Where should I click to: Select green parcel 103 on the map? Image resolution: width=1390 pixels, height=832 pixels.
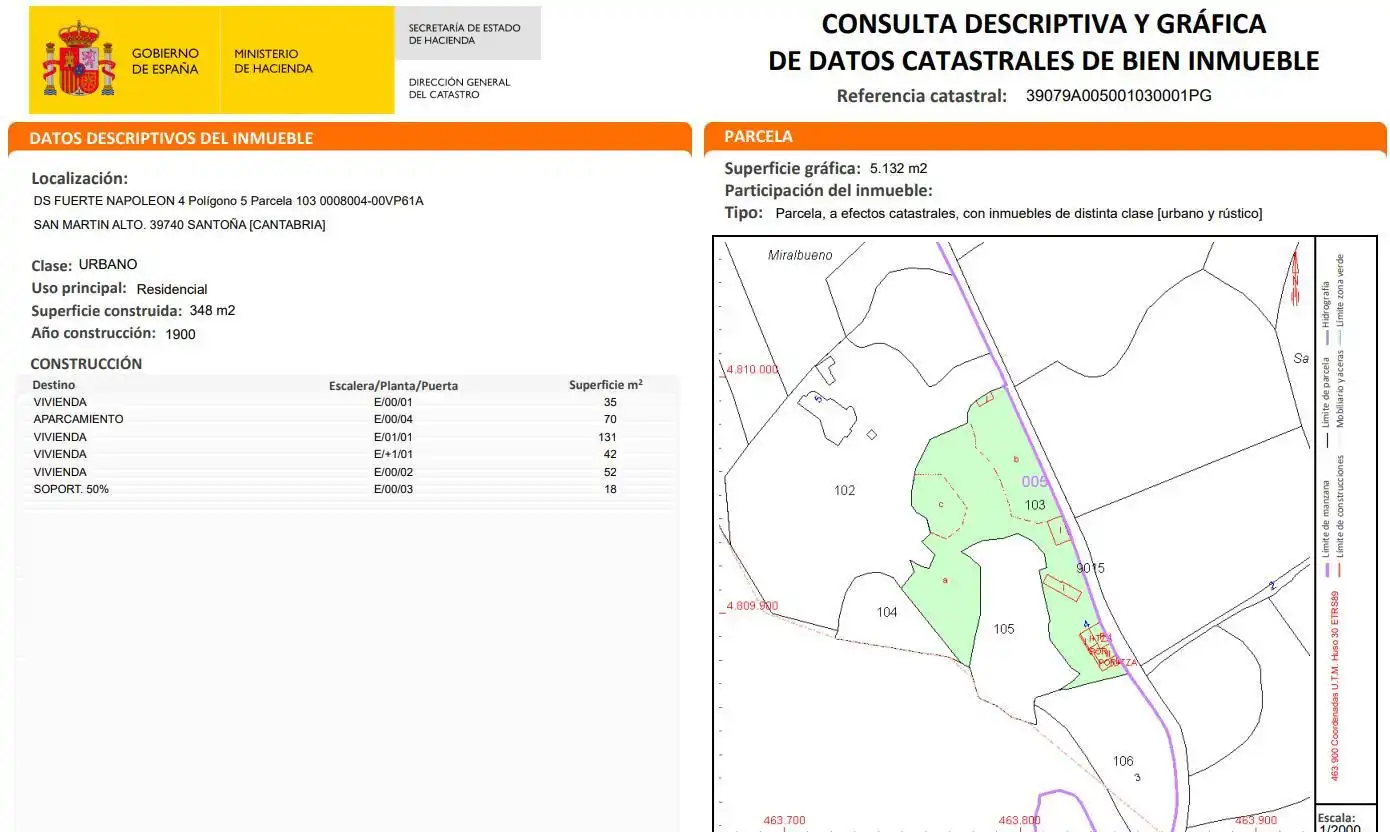pyautogui.click(x=1035, y=505)
